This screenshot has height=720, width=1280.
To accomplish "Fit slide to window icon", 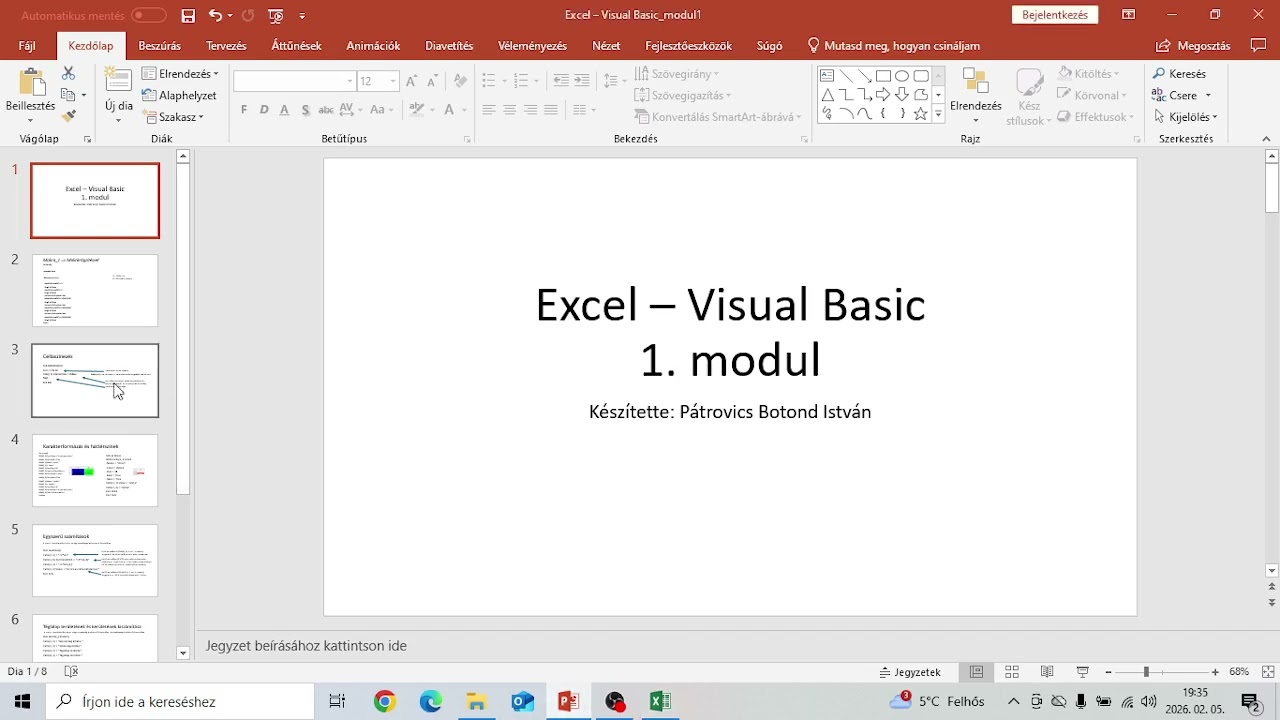I will (1267, 672).
